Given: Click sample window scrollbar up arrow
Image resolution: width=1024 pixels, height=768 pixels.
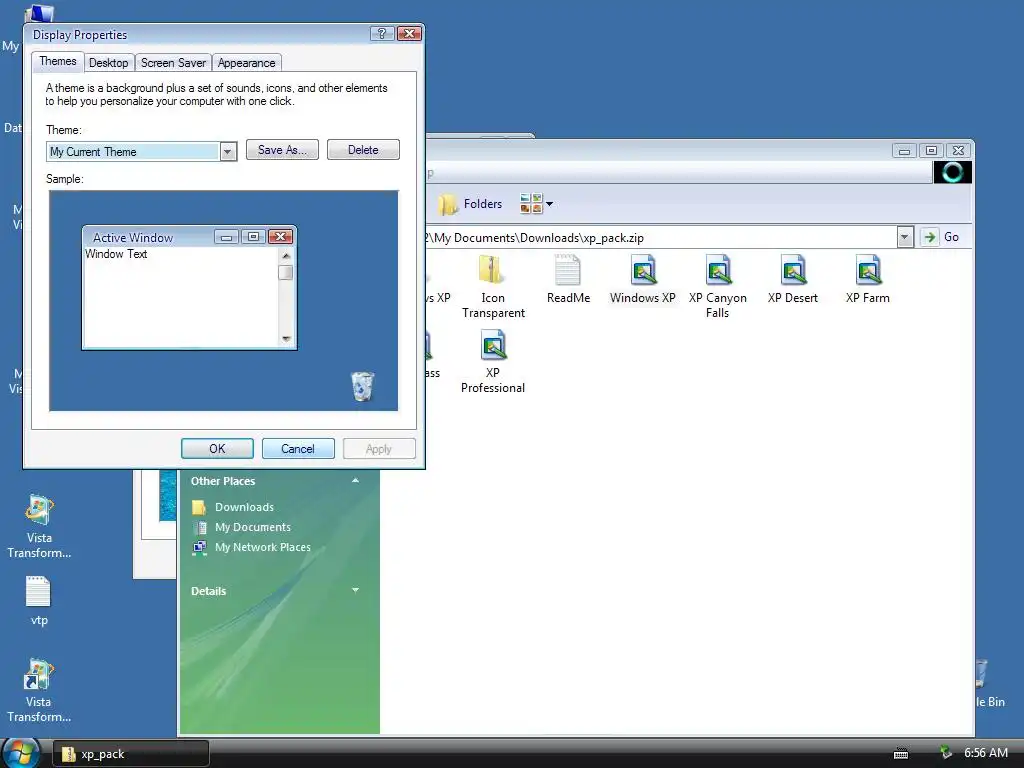Looking at the screenshot, I should 286,255.
